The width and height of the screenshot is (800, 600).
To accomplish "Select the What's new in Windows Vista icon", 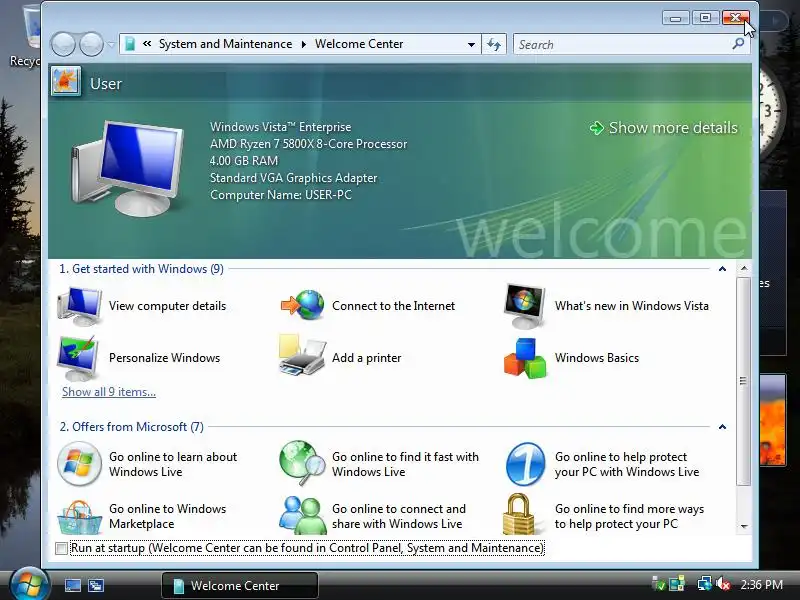I will click(x=525, y=306).
